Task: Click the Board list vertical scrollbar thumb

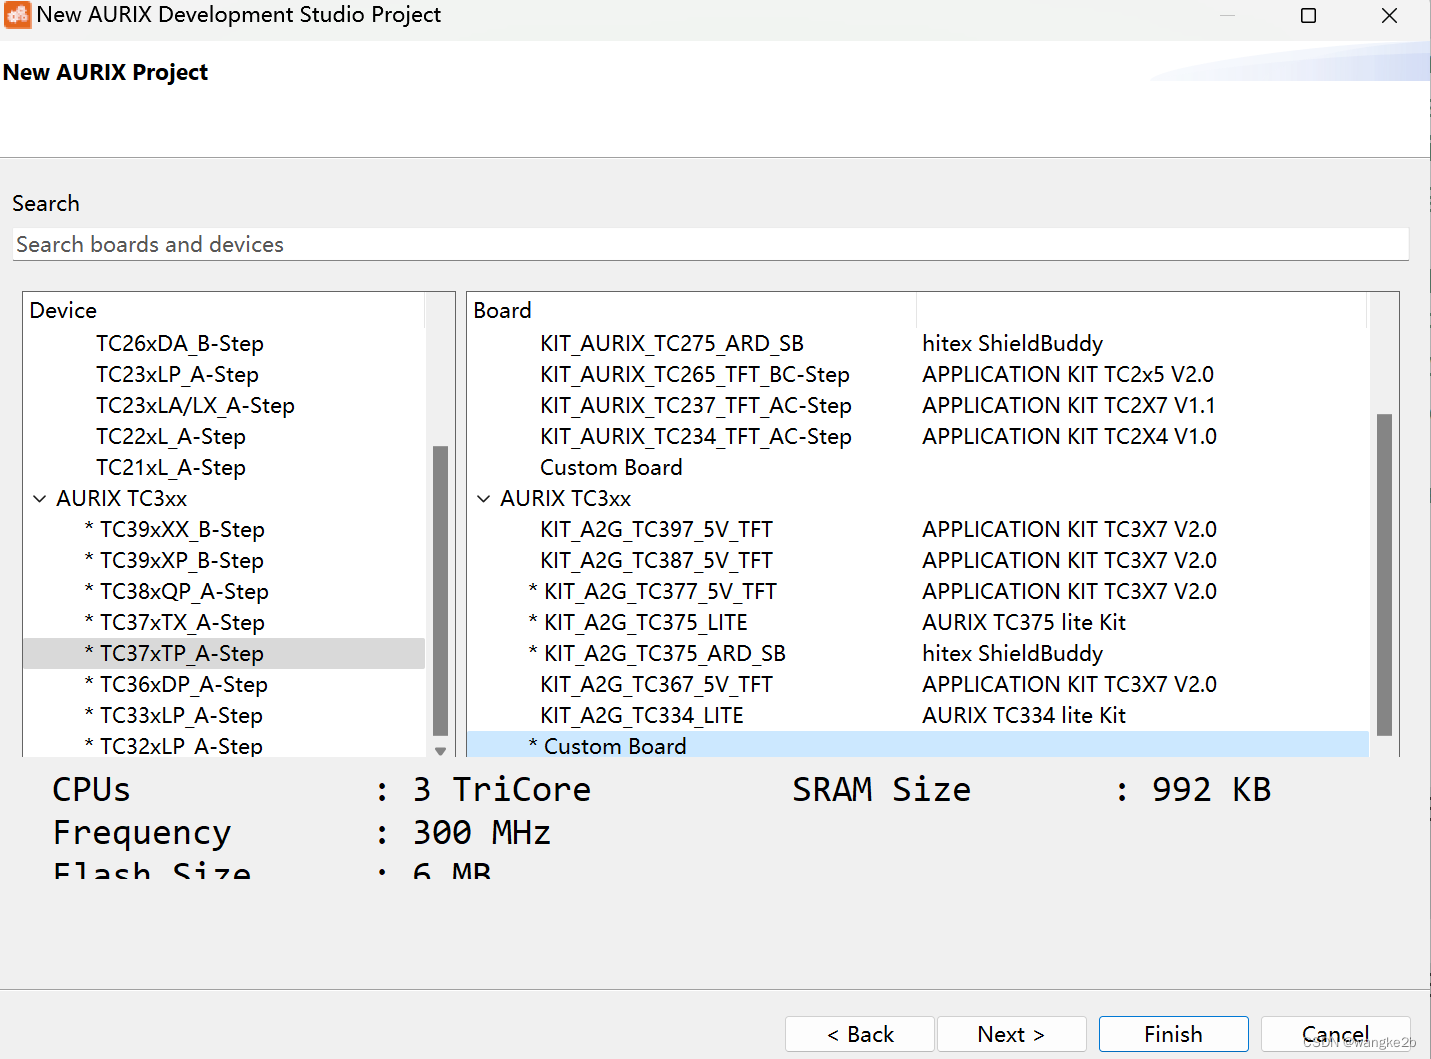Action: (1384, 575)
